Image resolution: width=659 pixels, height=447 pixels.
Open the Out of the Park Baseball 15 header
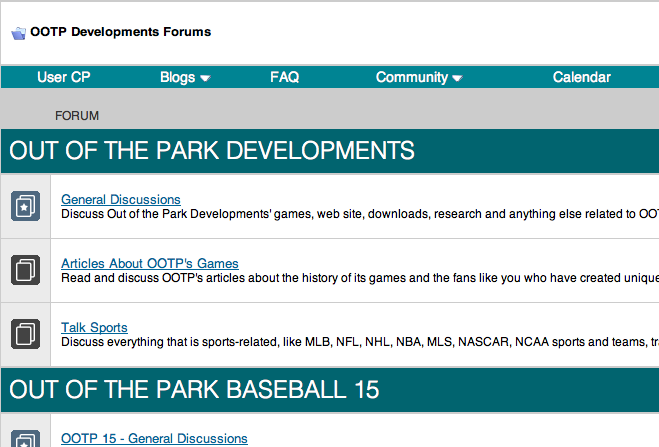coord(194,389)
